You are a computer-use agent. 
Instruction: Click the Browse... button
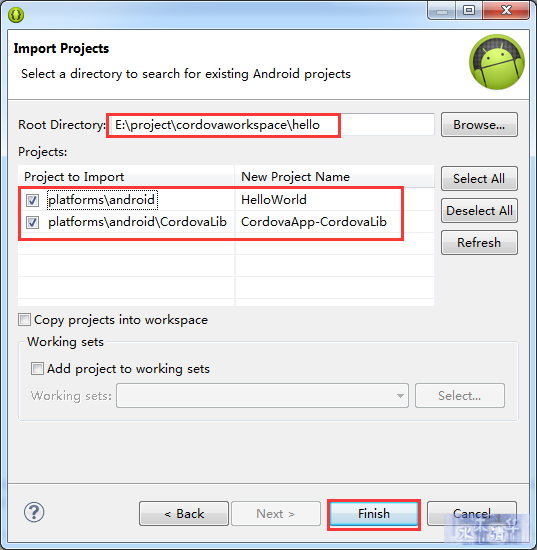[x=479, y=125]
